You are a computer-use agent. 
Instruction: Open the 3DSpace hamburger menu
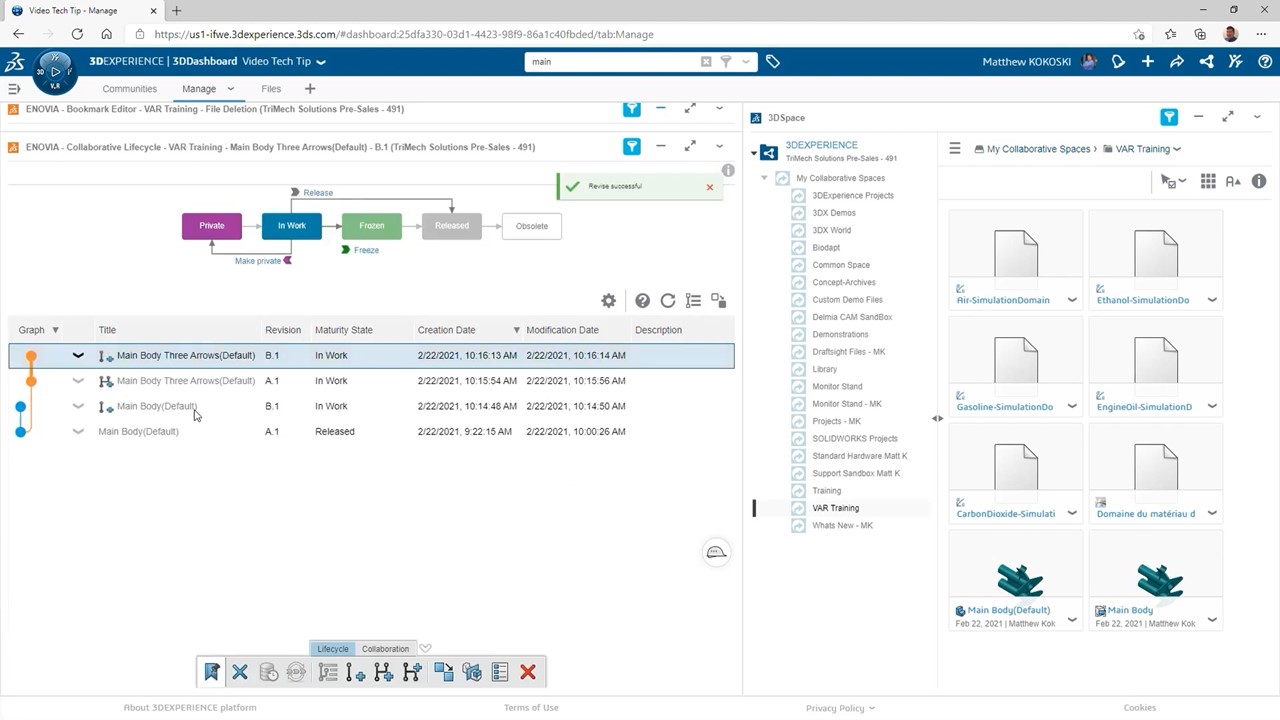point(955,149)
